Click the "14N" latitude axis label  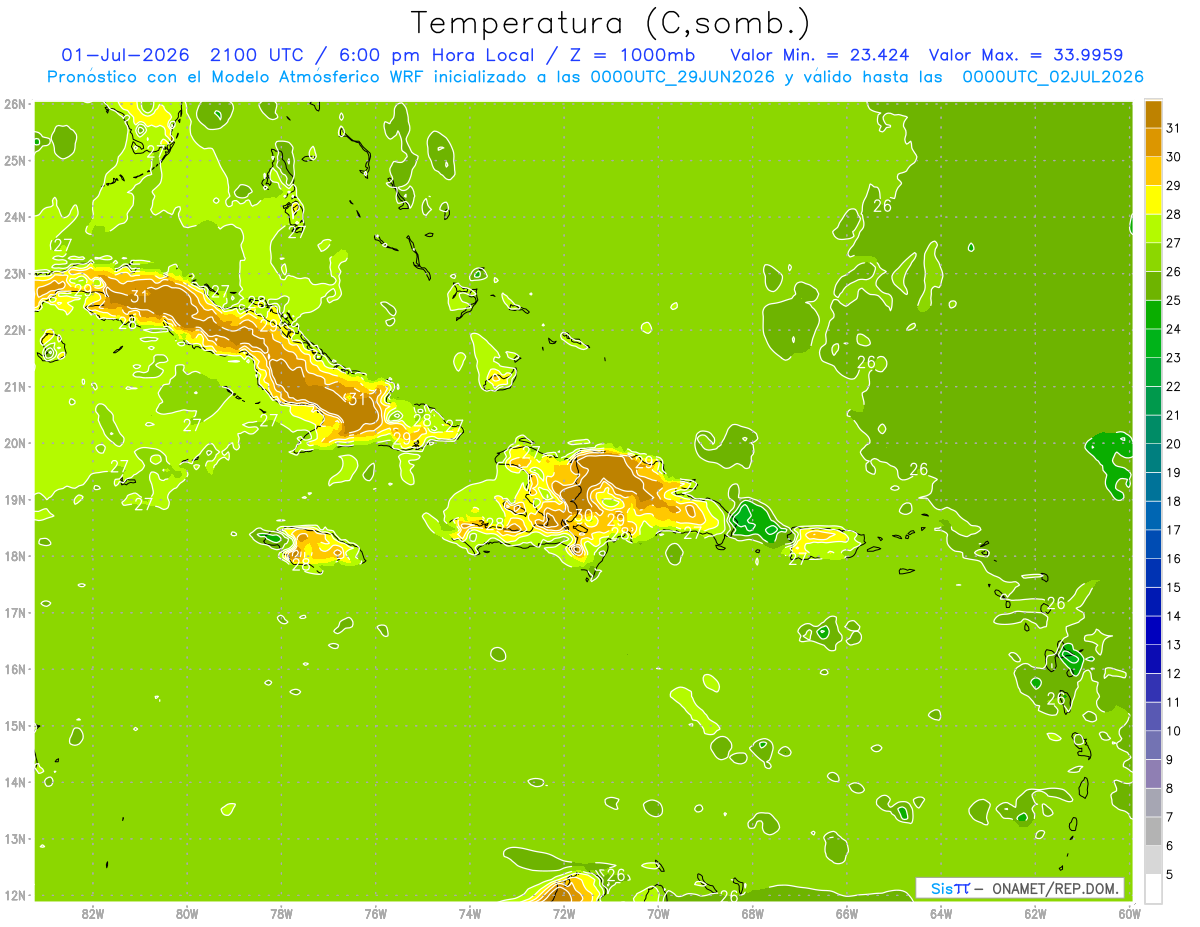pos(15,781)
